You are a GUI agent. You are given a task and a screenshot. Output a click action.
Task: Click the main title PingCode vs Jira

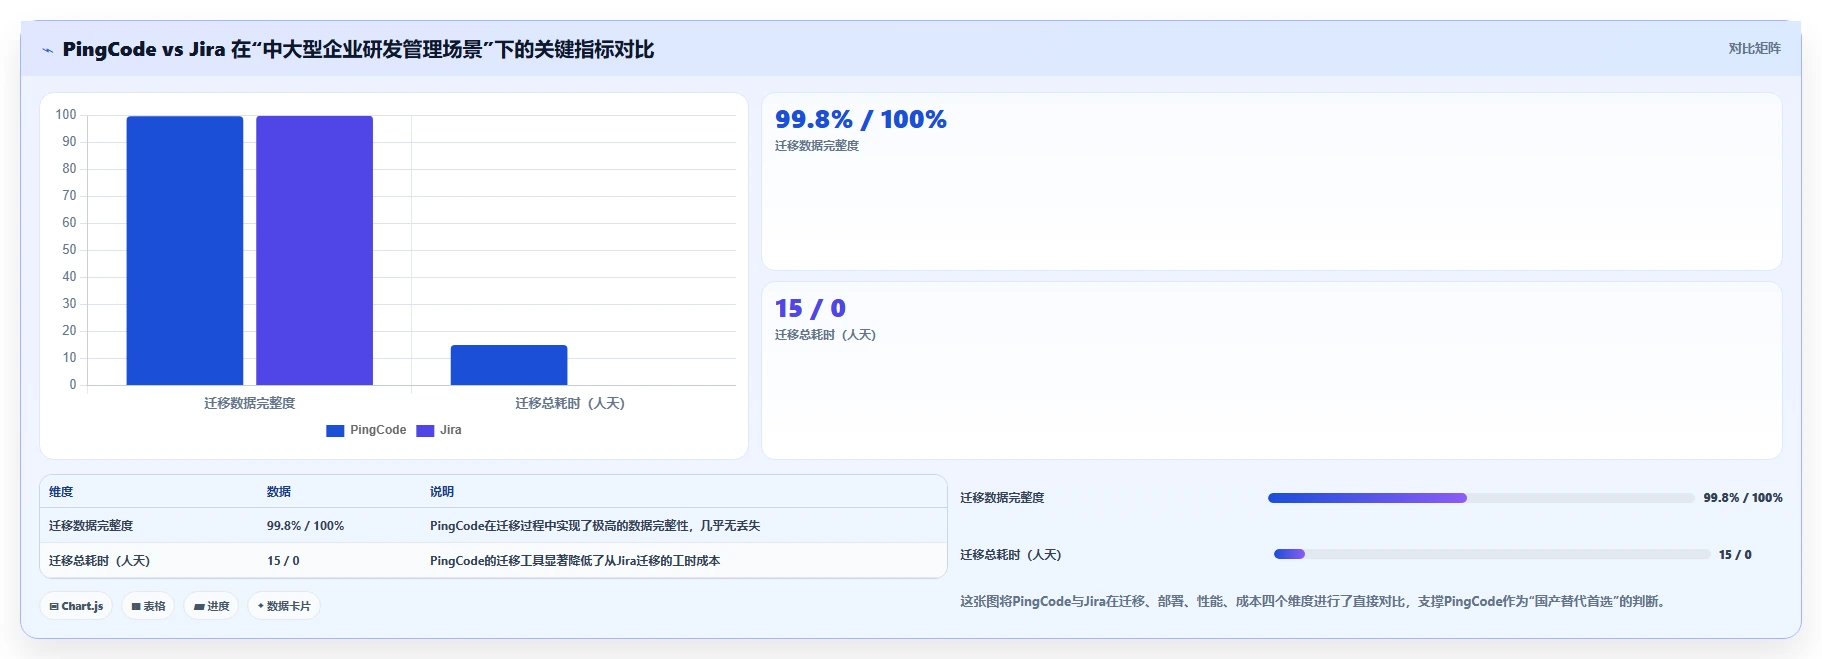[358, 49]
